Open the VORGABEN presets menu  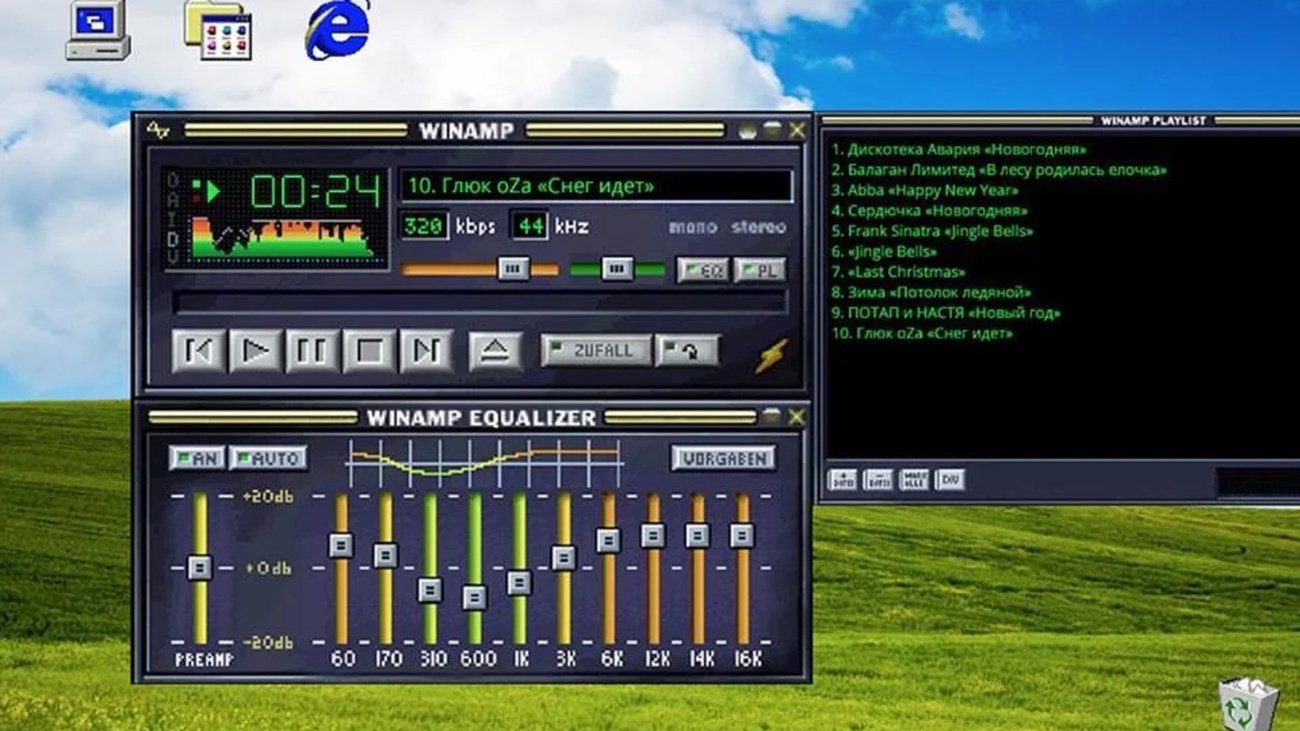point(723,458)
